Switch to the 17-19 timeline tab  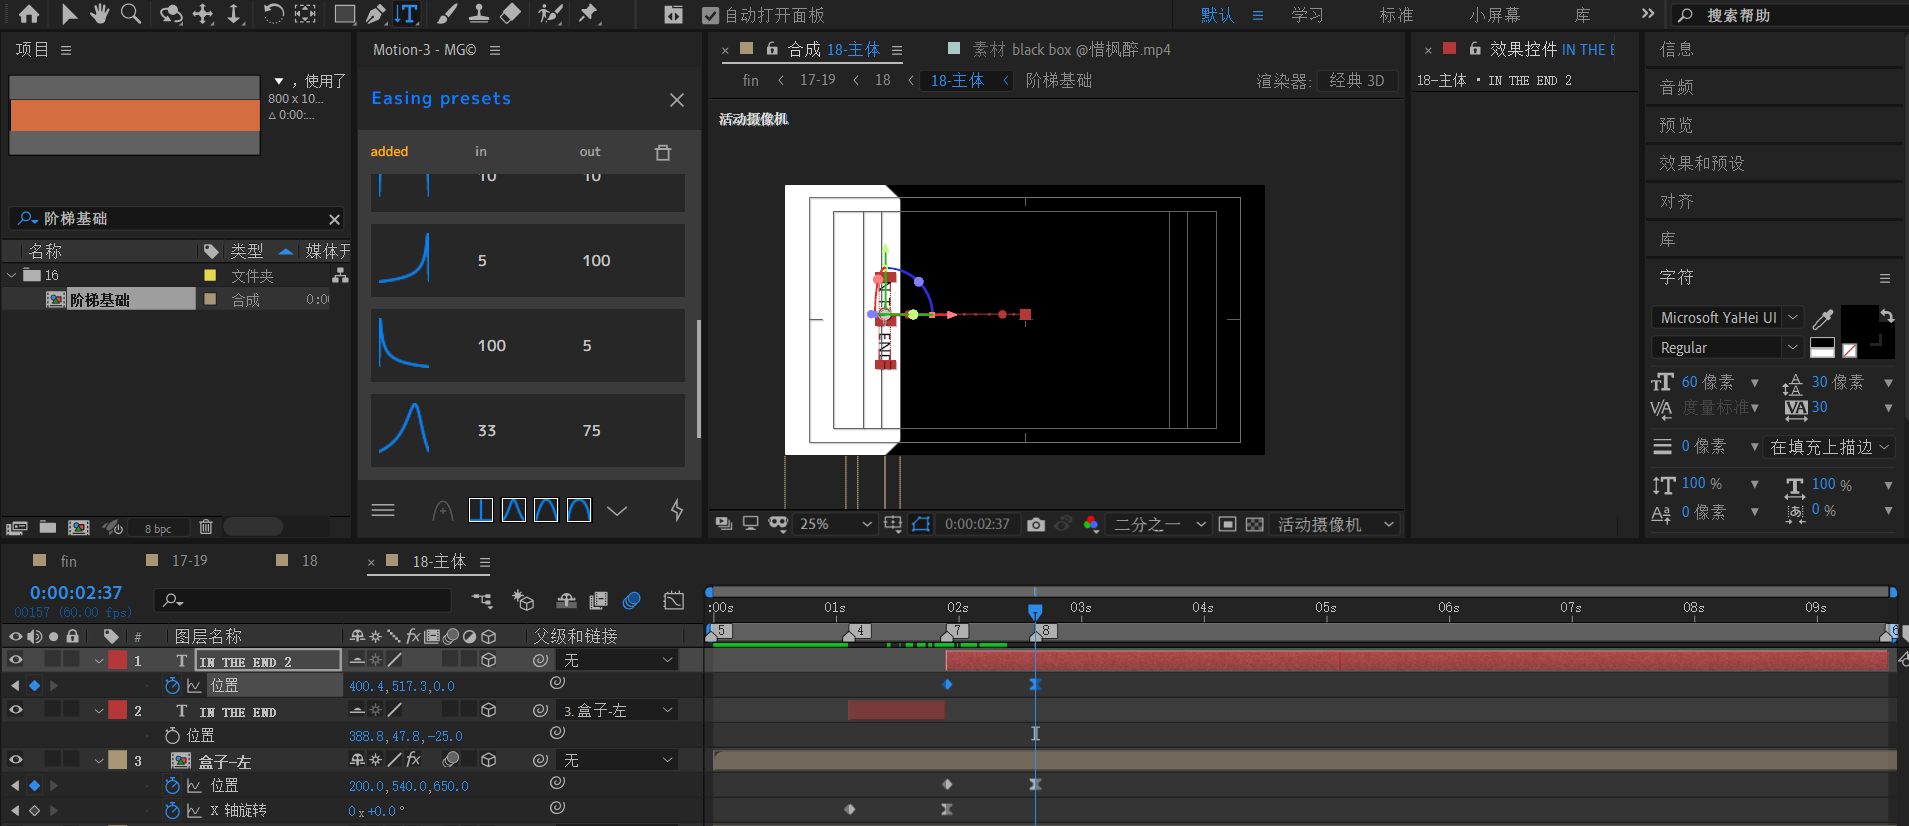[190, 561]
